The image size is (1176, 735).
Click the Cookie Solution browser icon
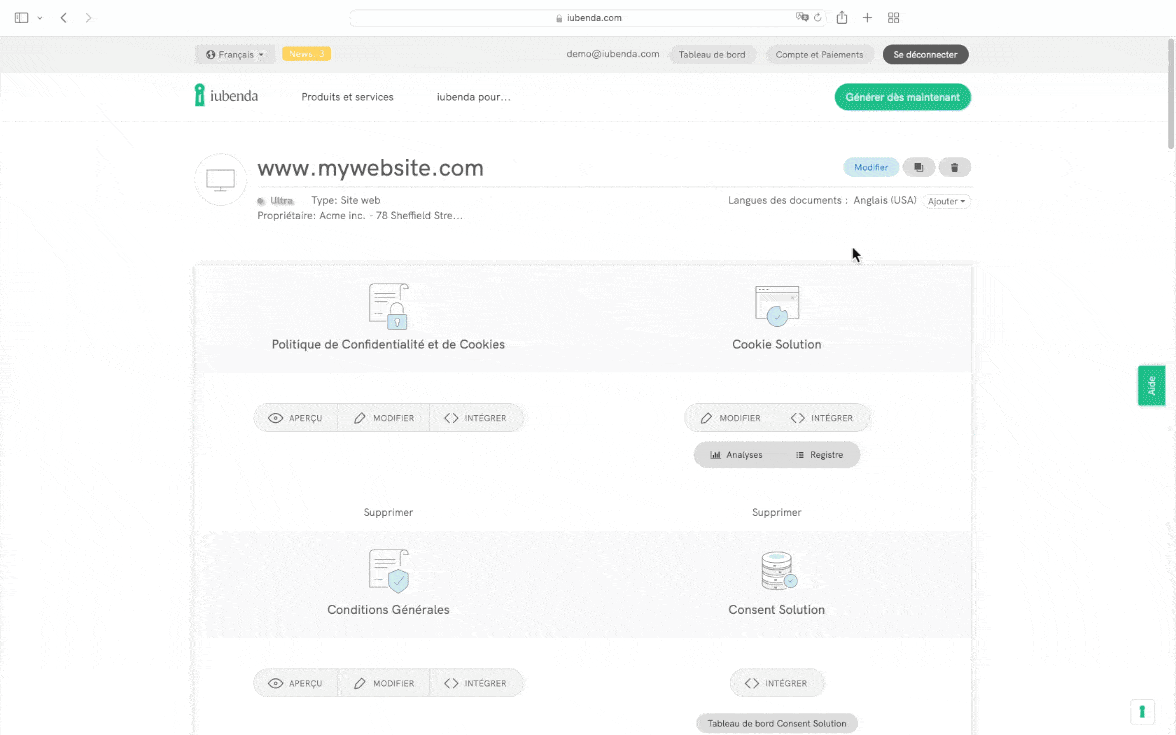pos(777,306)
